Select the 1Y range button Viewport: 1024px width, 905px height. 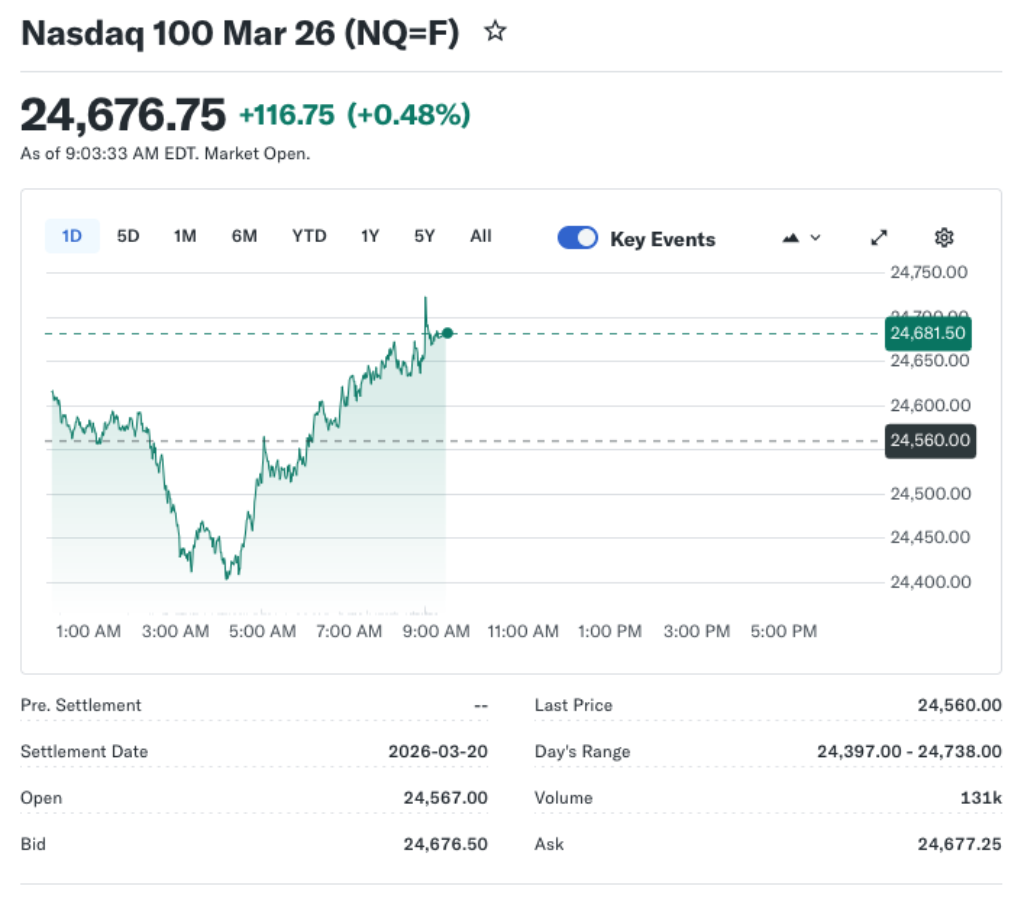tap(369, 236)
